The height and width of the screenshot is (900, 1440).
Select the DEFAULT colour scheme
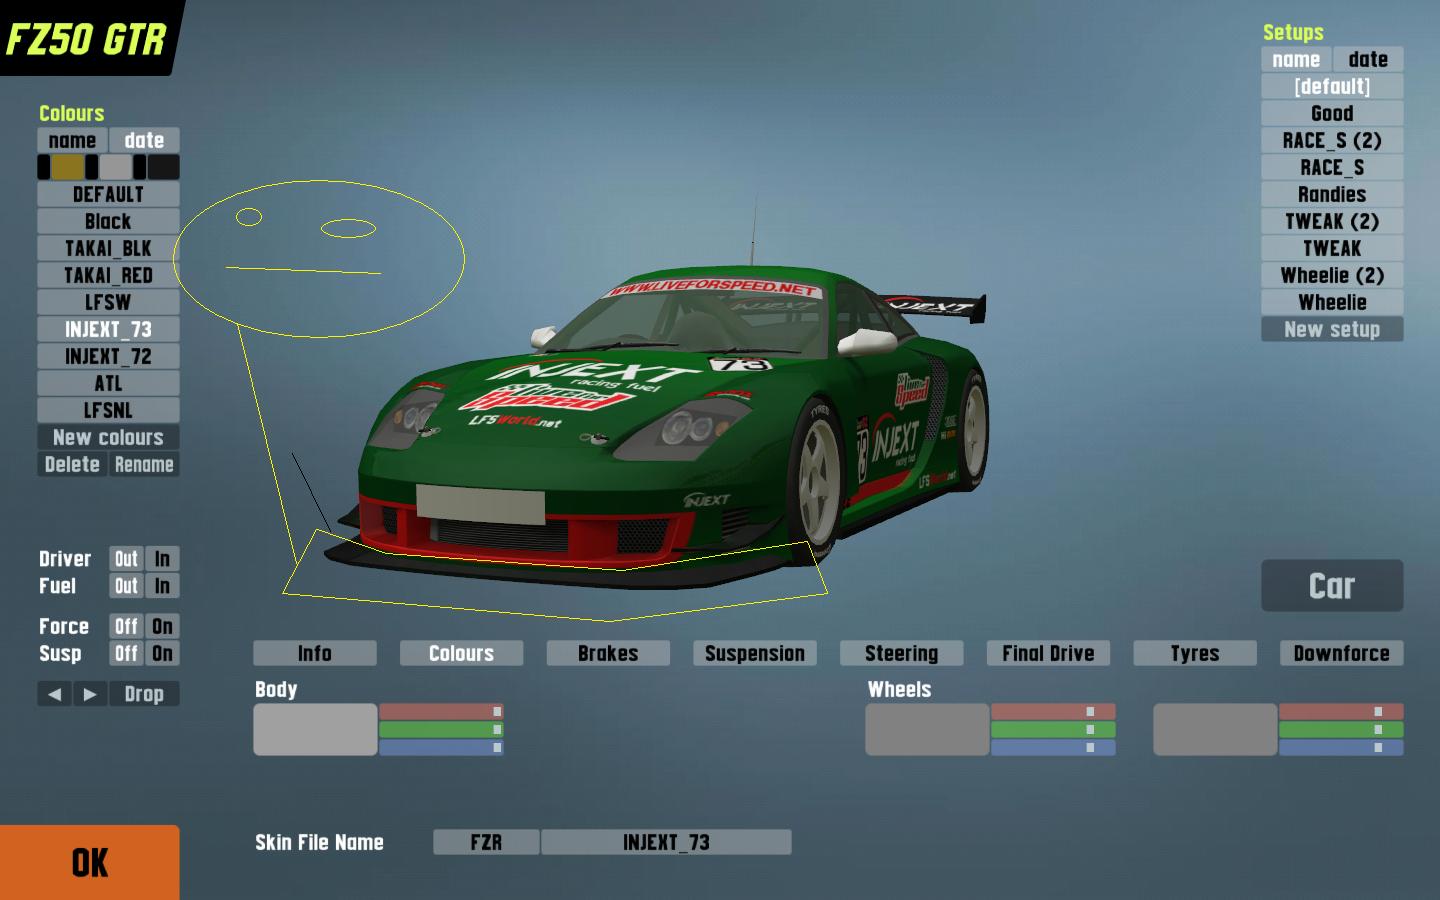pyautogui.click(x=108, y=194)
